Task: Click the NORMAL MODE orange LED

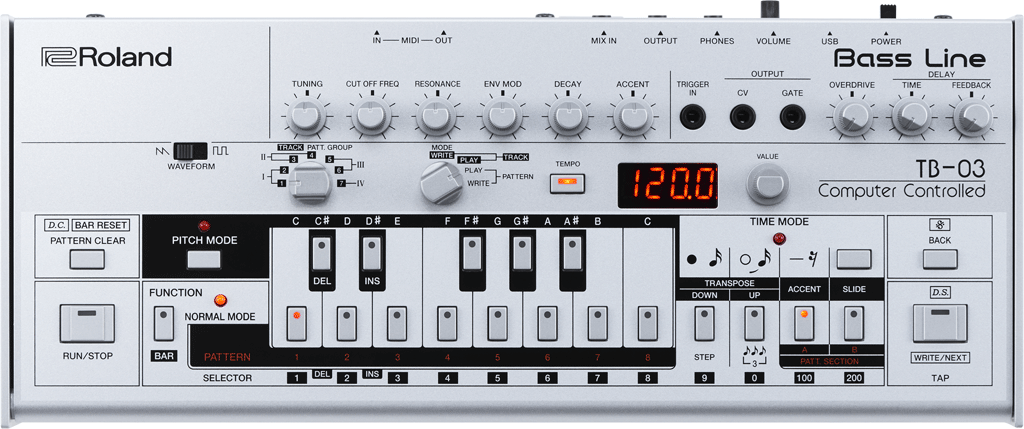Action: 221,301
